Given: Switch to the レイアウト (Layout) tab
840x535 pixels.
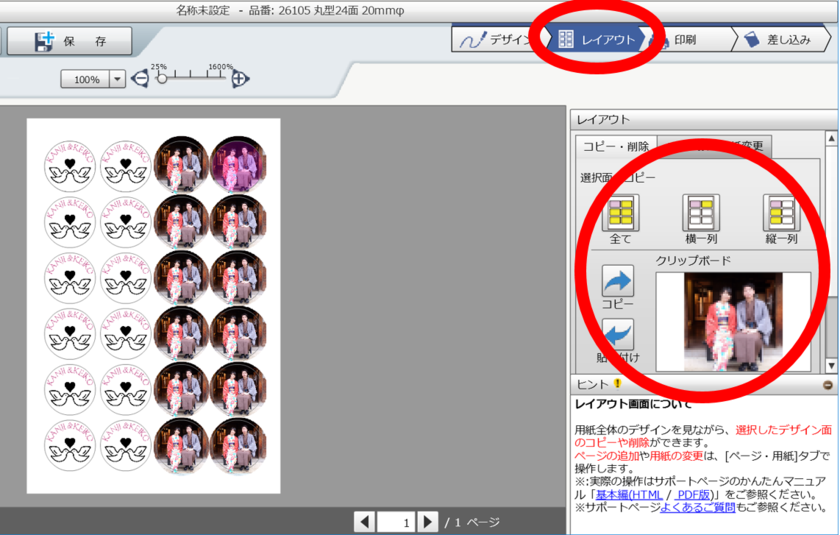Looking at the screenshot, I should tap(597, 40).
